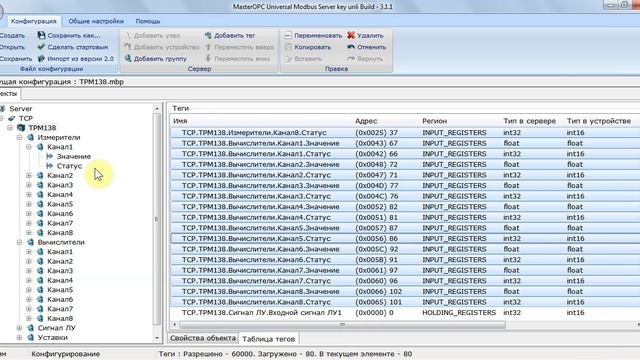This screenshot has width=640, height=360.
Task: Open the Общие настройки ribbon tab
Action: point(96,21)
